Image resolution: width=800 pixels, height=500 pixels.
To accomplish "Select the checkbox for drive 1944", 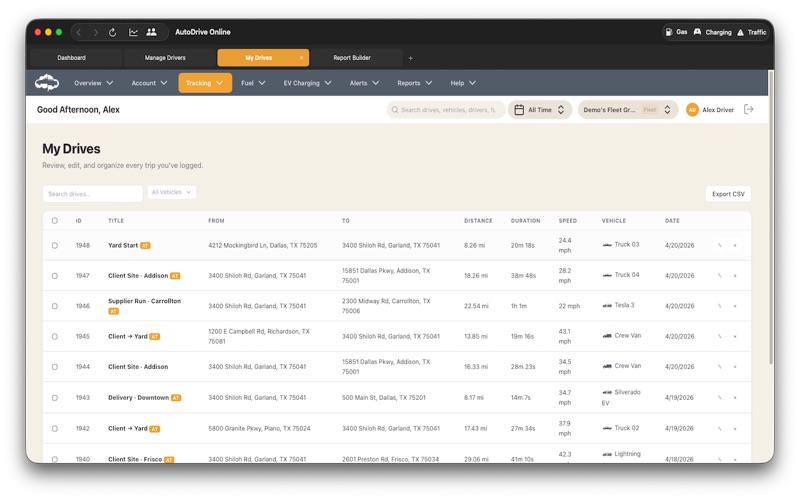I will click(x=55, y=367).
